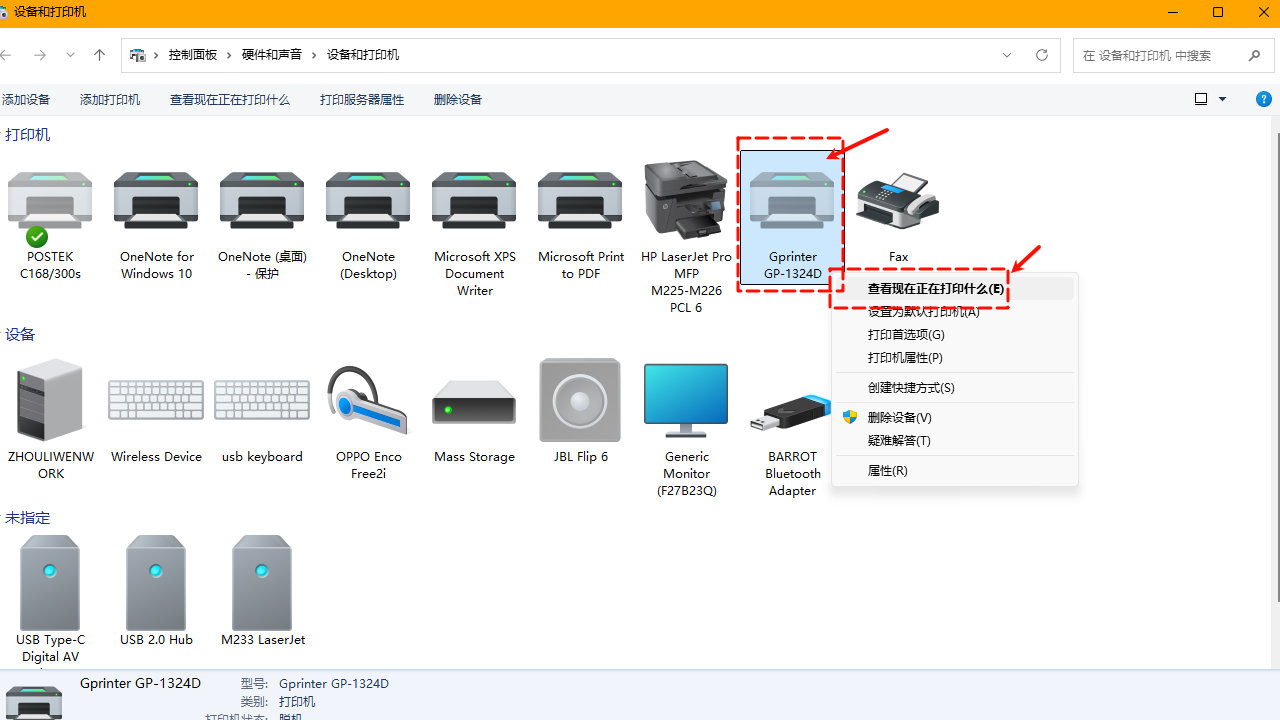Expand the address bar history dropdown
This screenshot has height=720, width=1280.
[1007, 55]
